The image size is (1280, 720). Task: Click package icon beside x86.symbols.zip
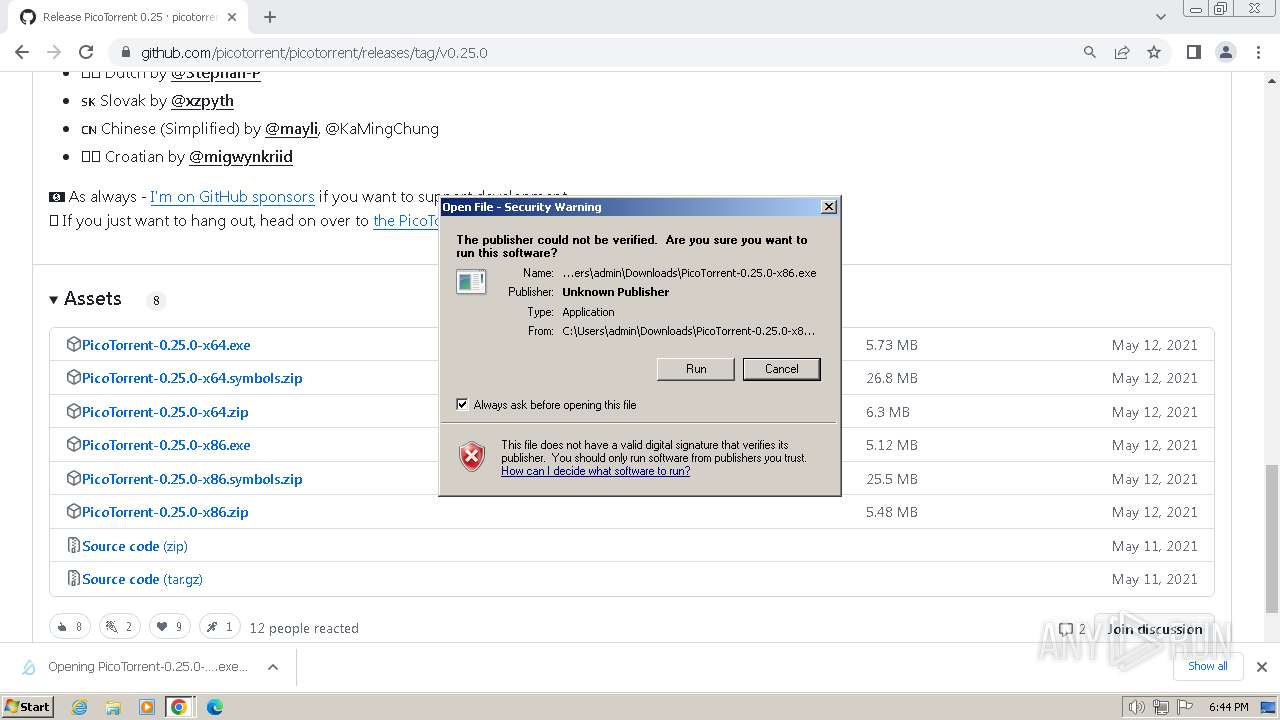tap(73, 478)
